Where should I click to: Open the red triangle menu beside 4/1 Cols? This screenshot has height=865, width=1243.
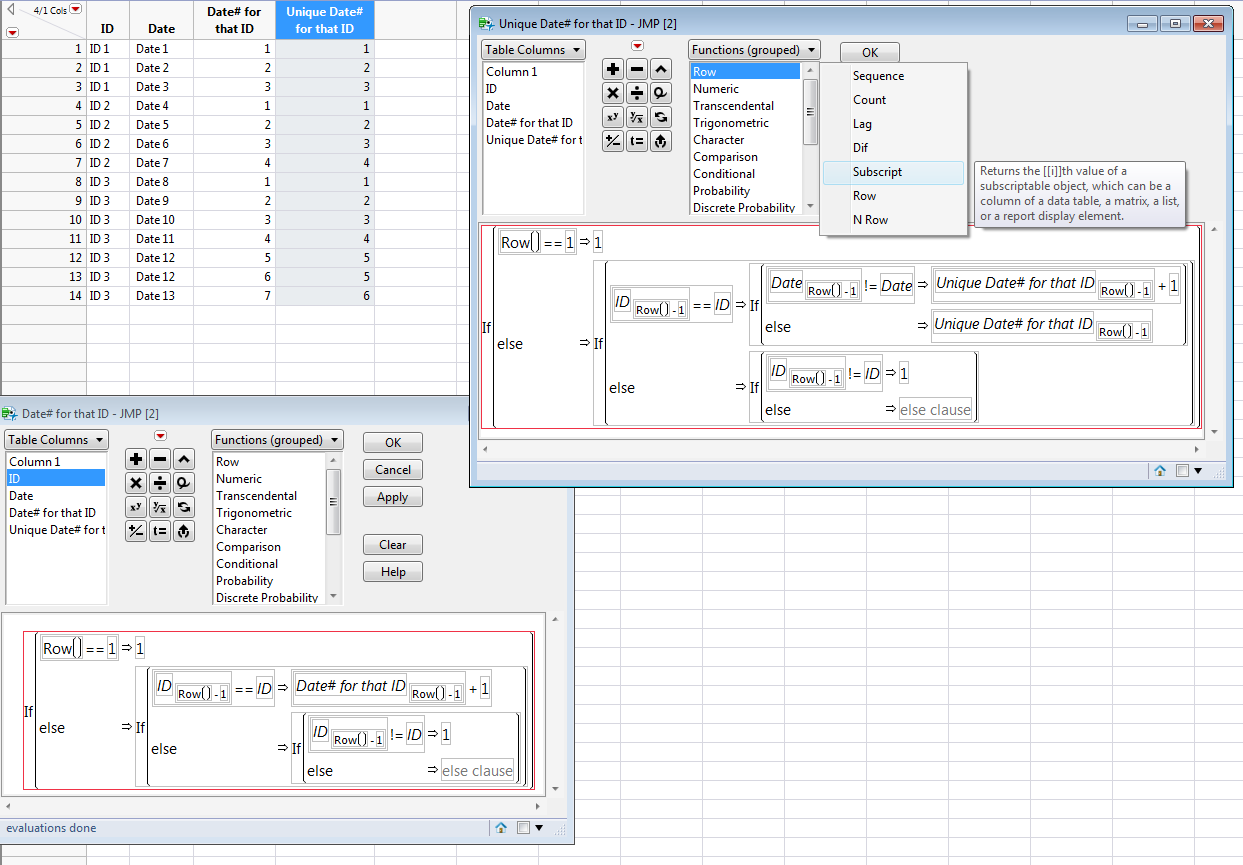76,9
